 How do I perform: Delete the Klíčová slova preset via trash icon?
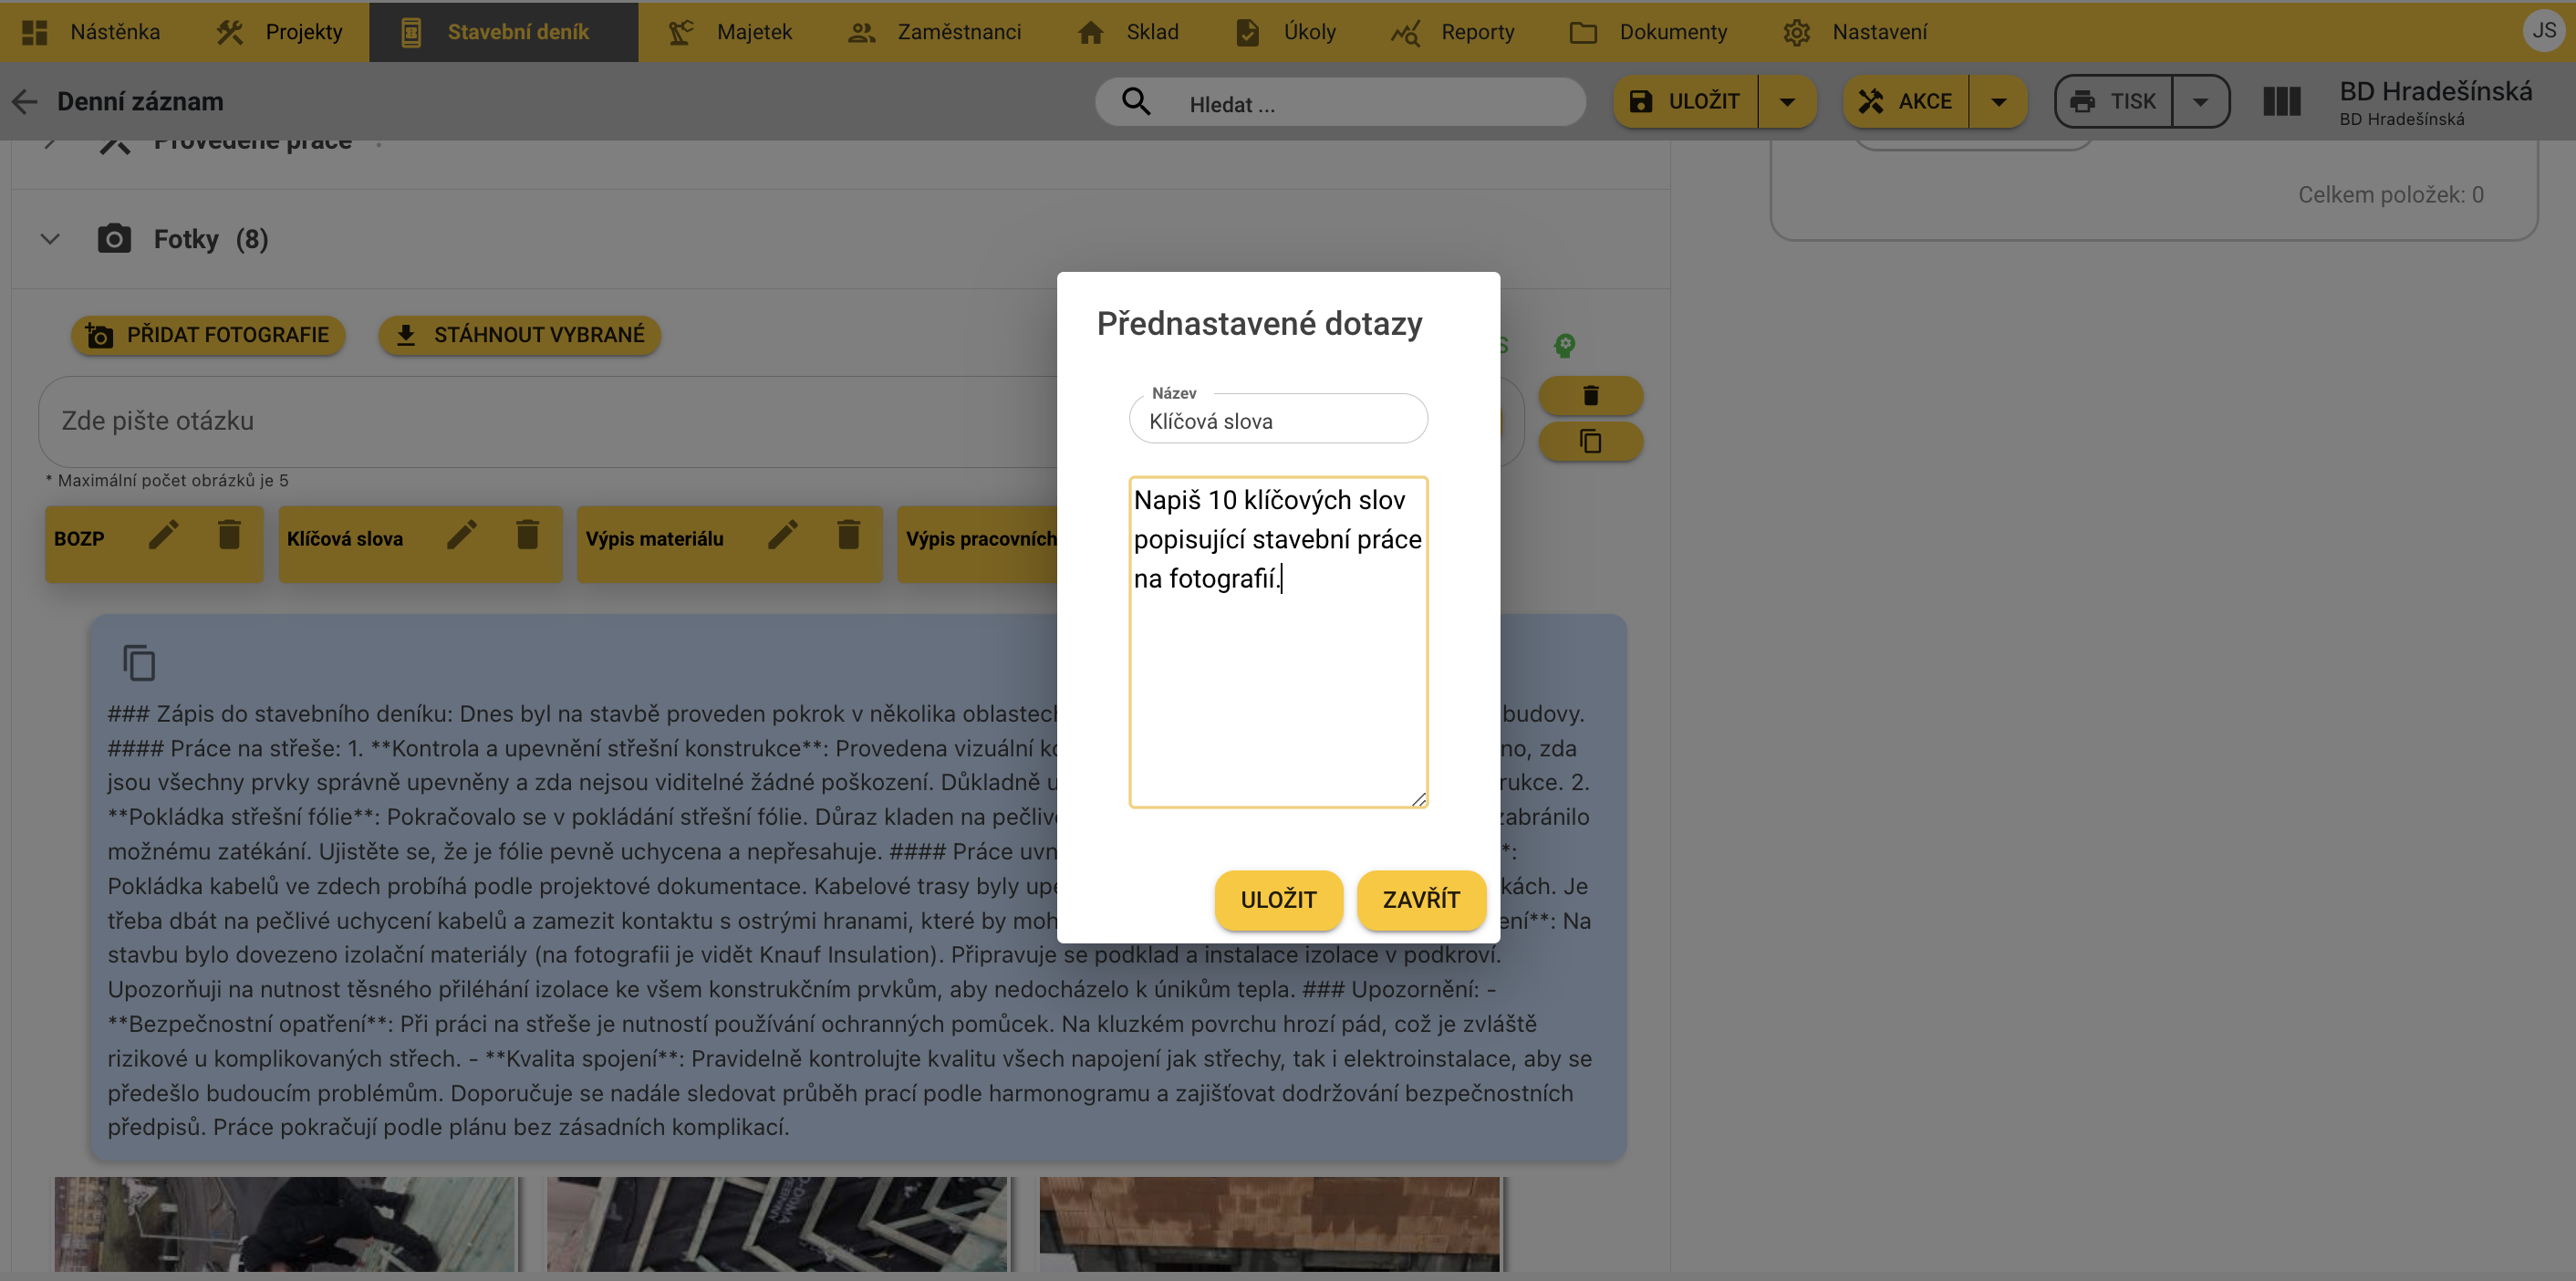(527, 536)
